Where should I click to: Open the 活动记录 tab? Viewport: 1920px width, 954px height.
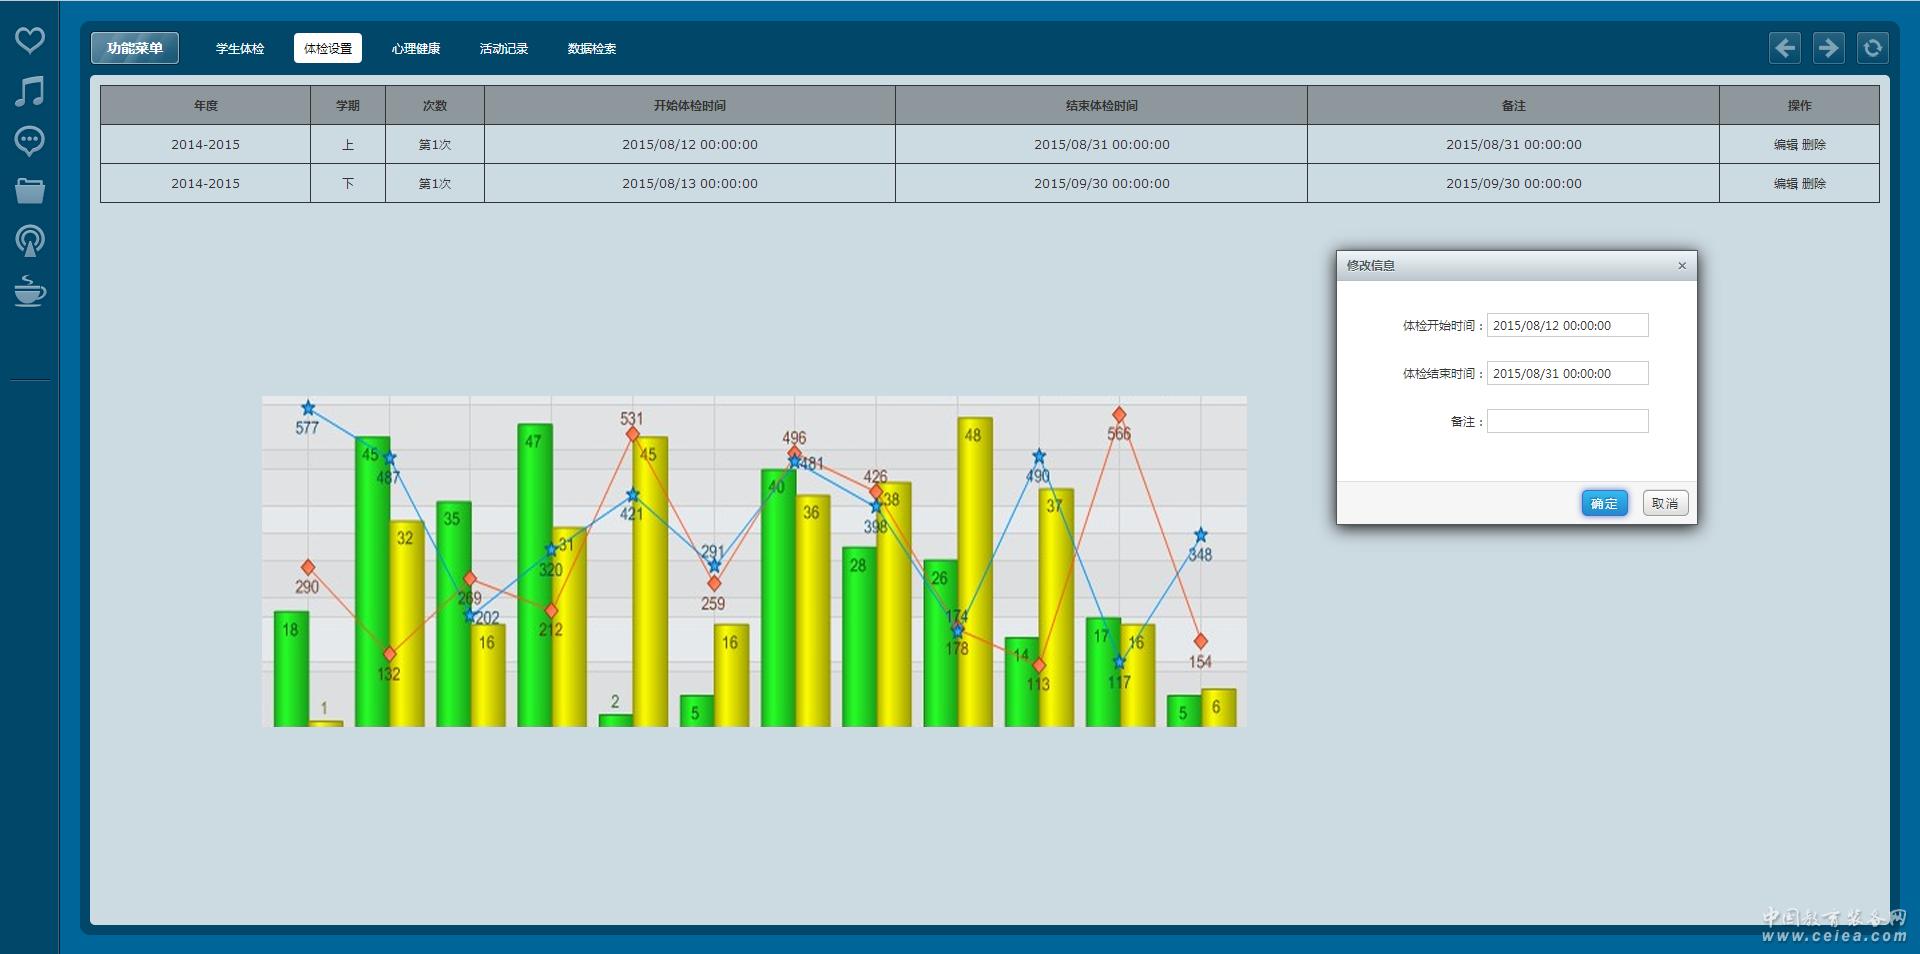[x=504, y=48]
